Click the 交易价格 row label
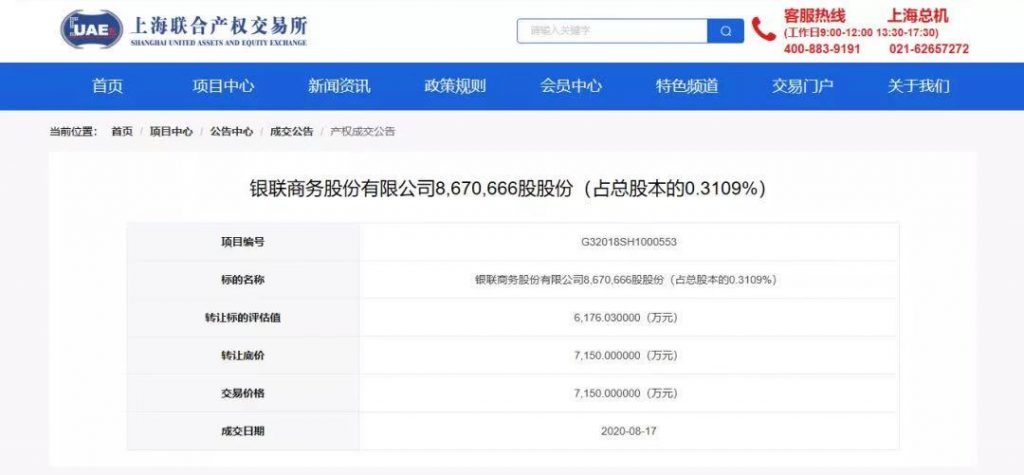Image resolution: width=1024 pixels, height=475 pixels. (242, 394)
